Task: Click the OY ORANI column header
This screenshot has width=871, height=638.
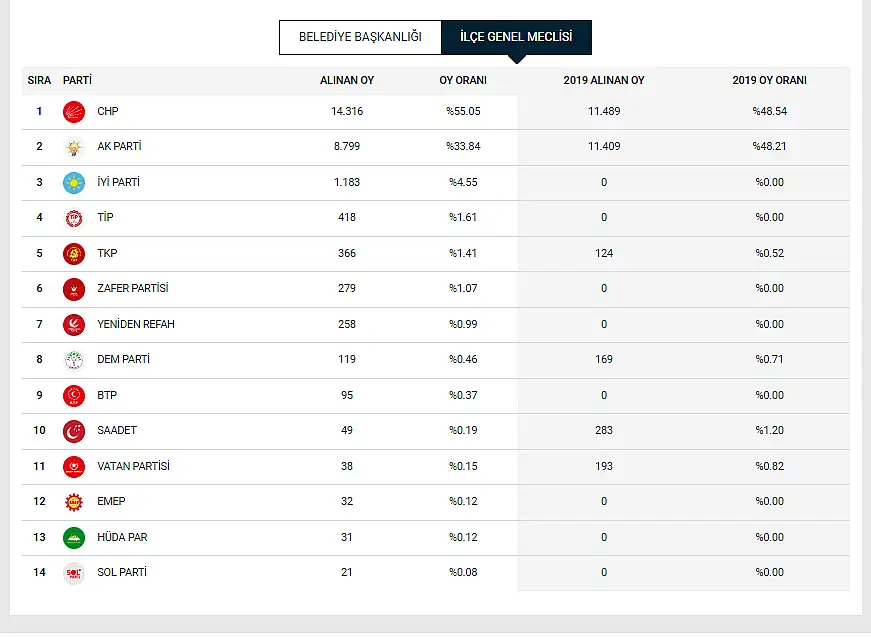Action: [463, 80]
